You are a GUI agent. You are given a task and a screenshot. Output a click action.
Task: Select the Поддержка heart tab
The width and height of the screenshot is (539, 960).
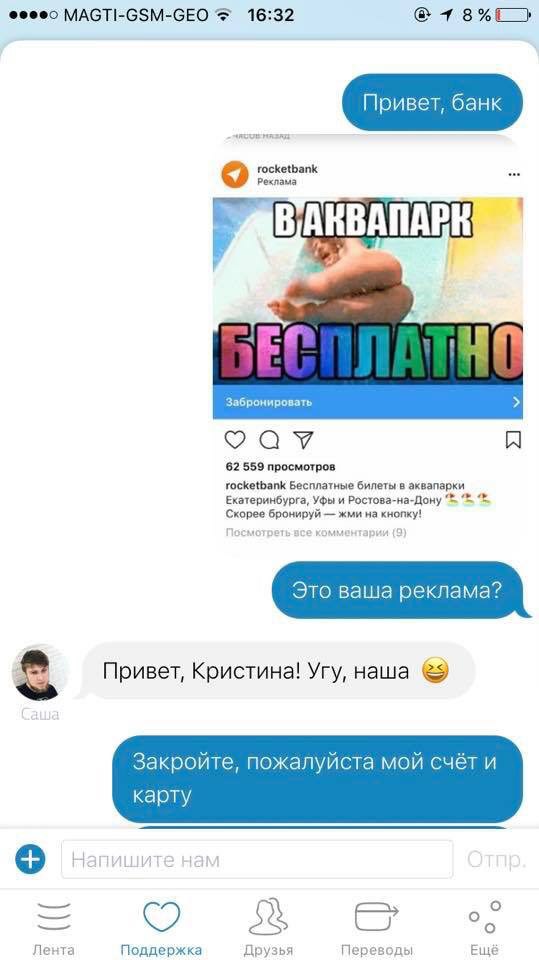coord(161,927)
